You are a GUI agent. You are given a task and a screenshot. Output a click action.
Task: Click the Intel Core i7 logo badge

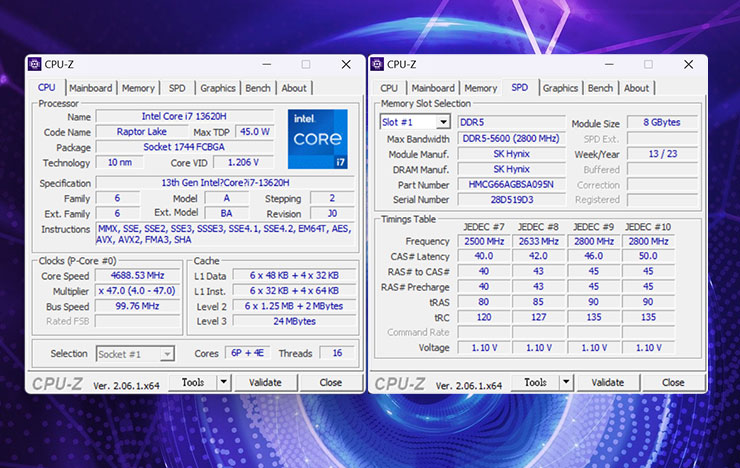[318, 139]
